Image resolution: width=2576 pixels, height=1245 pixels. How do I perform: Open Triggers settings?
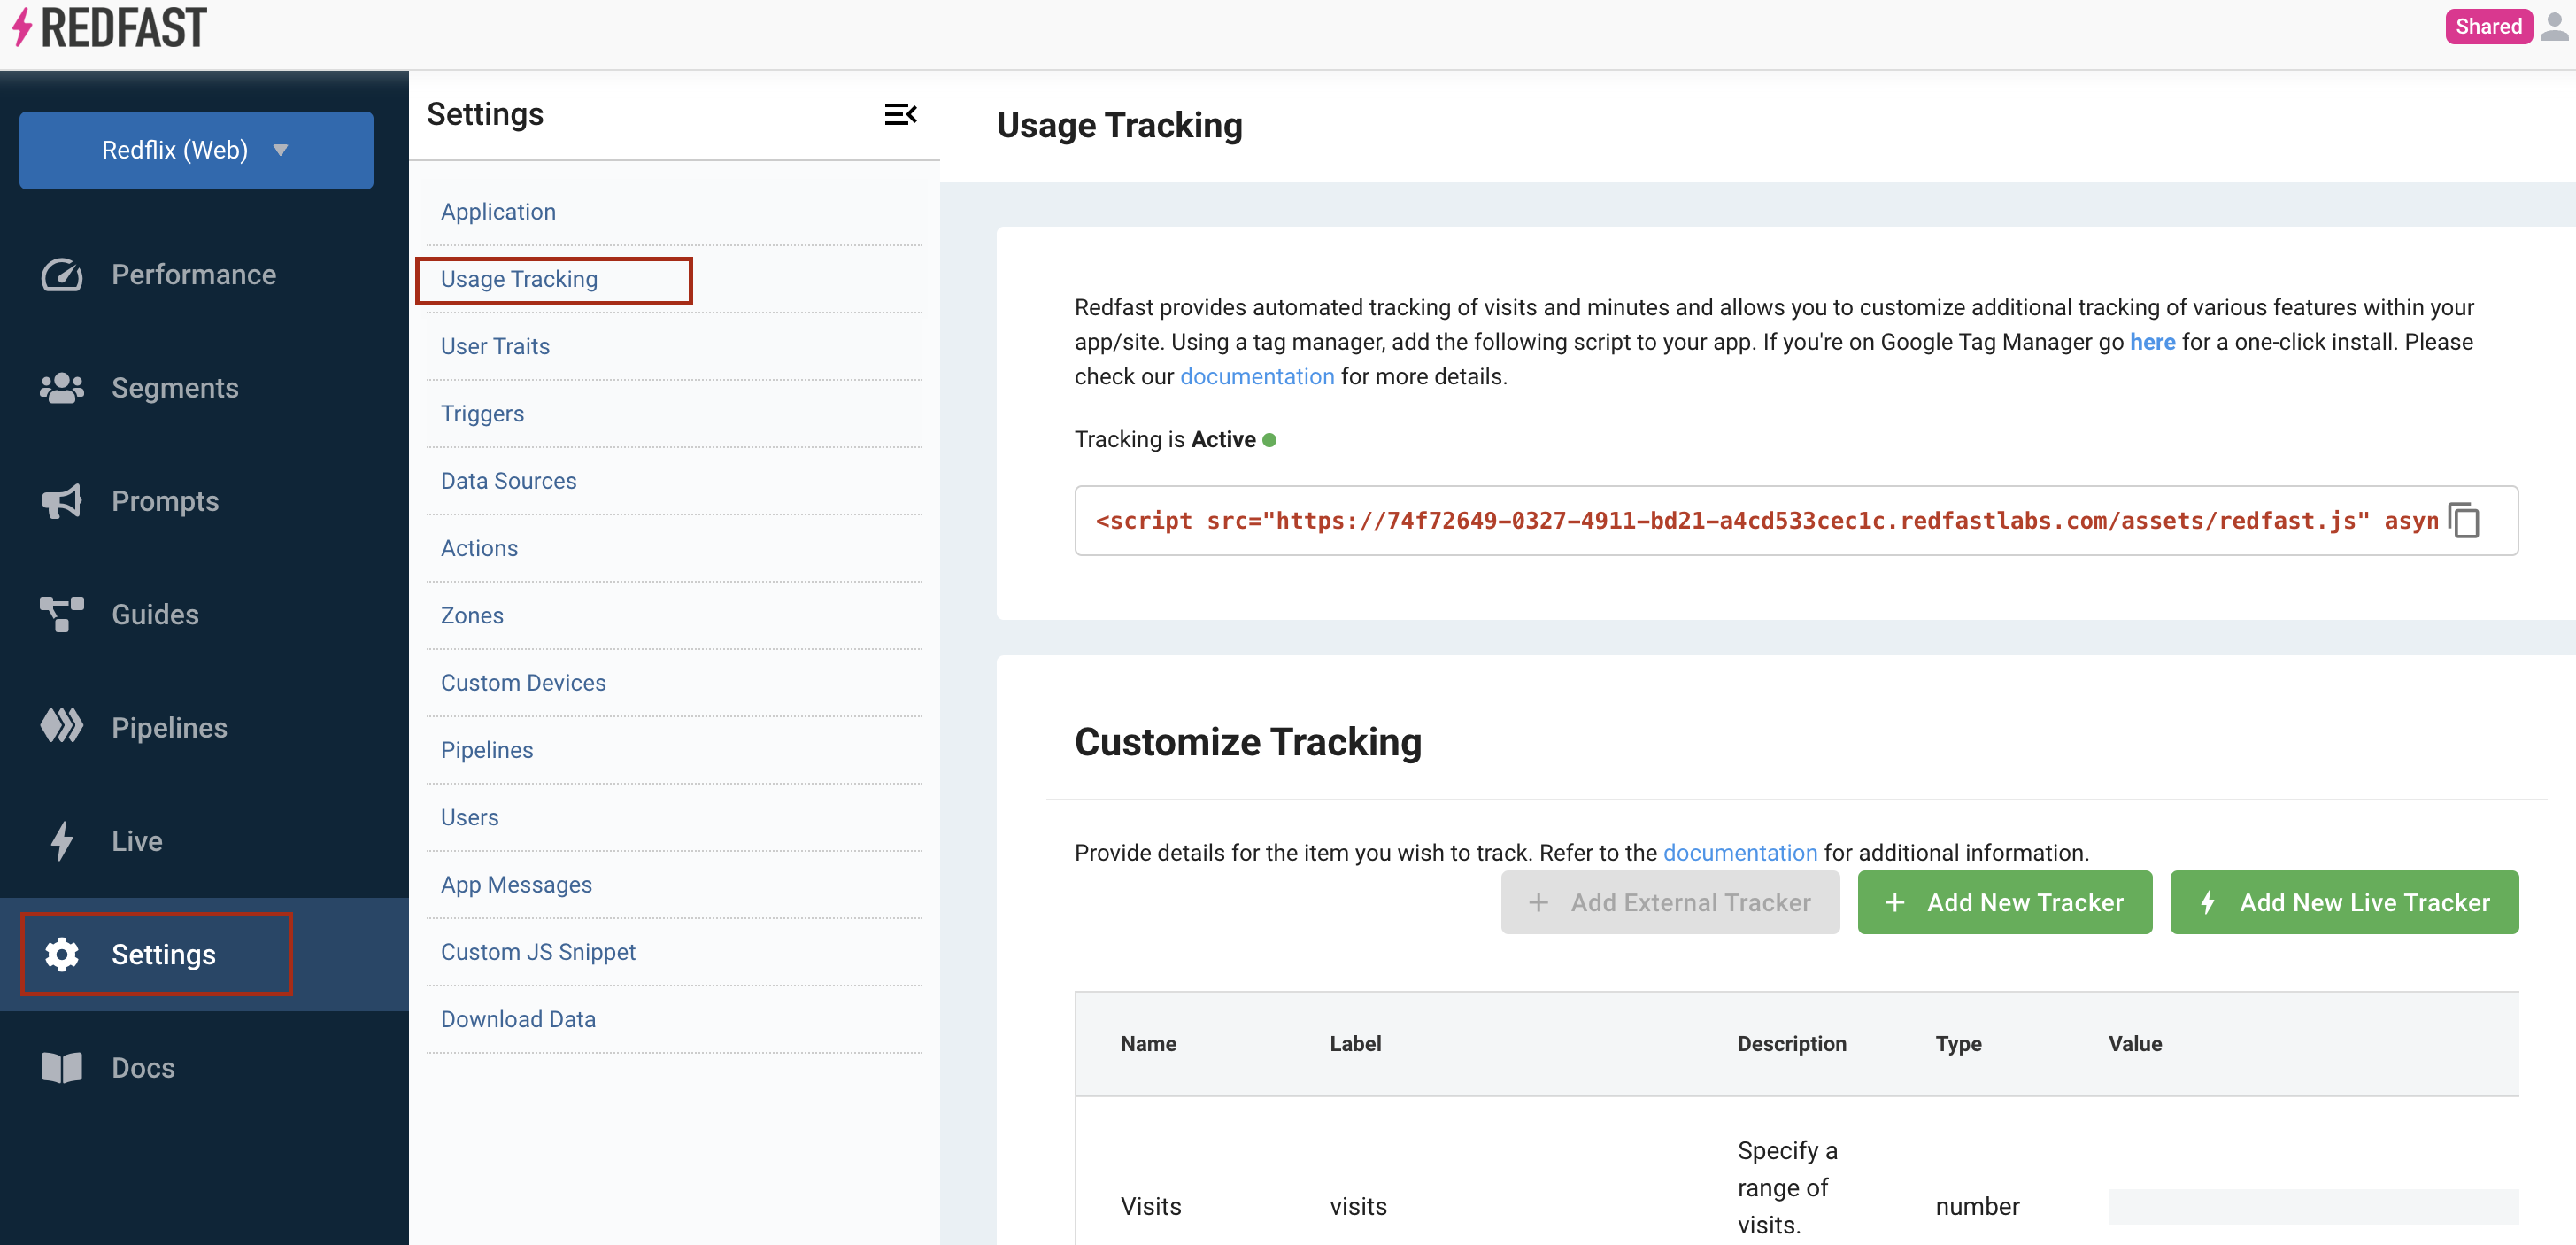point(482,414)
